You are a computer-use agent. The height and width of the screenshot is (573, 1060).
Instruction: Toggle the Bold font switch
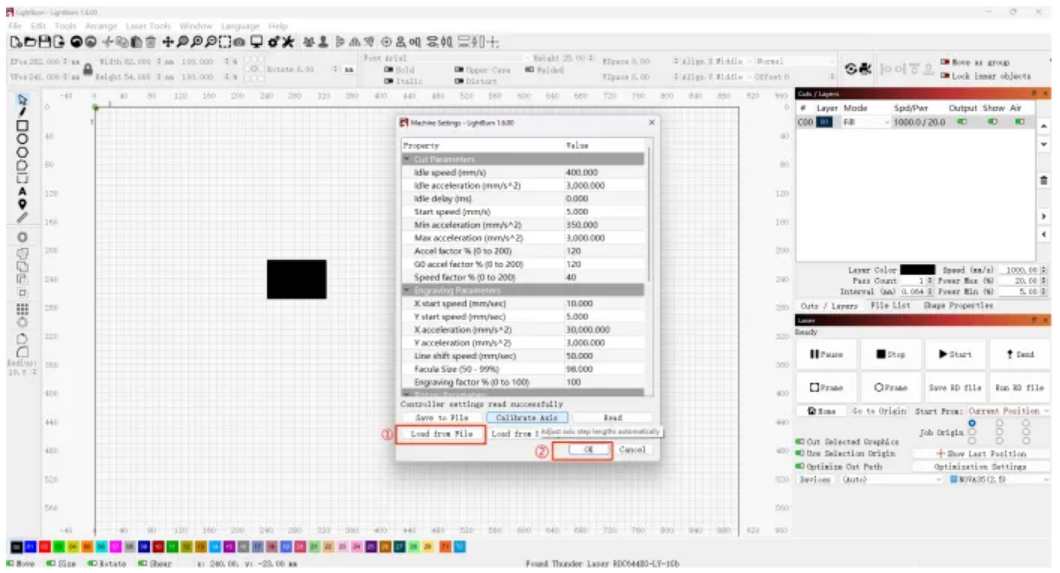coord(389,70)
